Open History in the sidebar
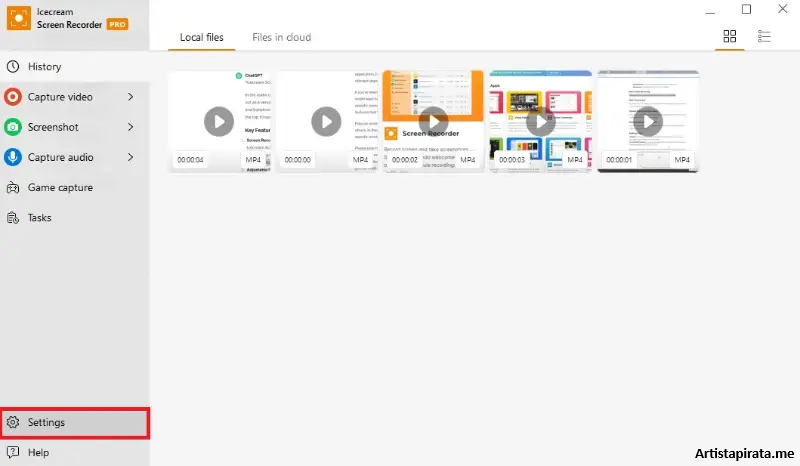800x466 pixels. (74, 66)
